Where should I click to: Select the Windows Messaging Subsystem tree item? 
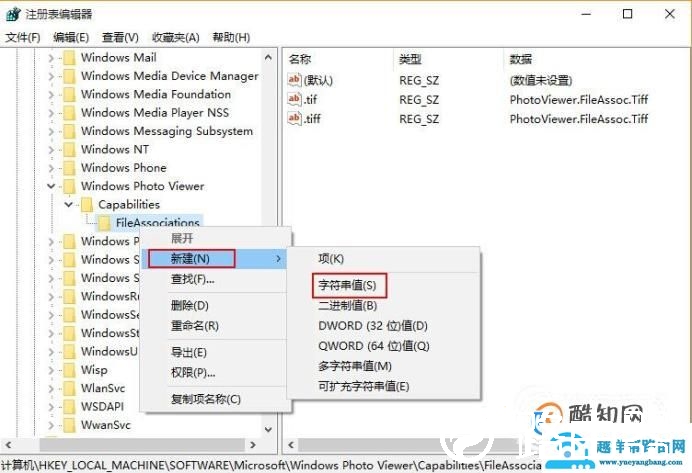(x=167, y=131)
